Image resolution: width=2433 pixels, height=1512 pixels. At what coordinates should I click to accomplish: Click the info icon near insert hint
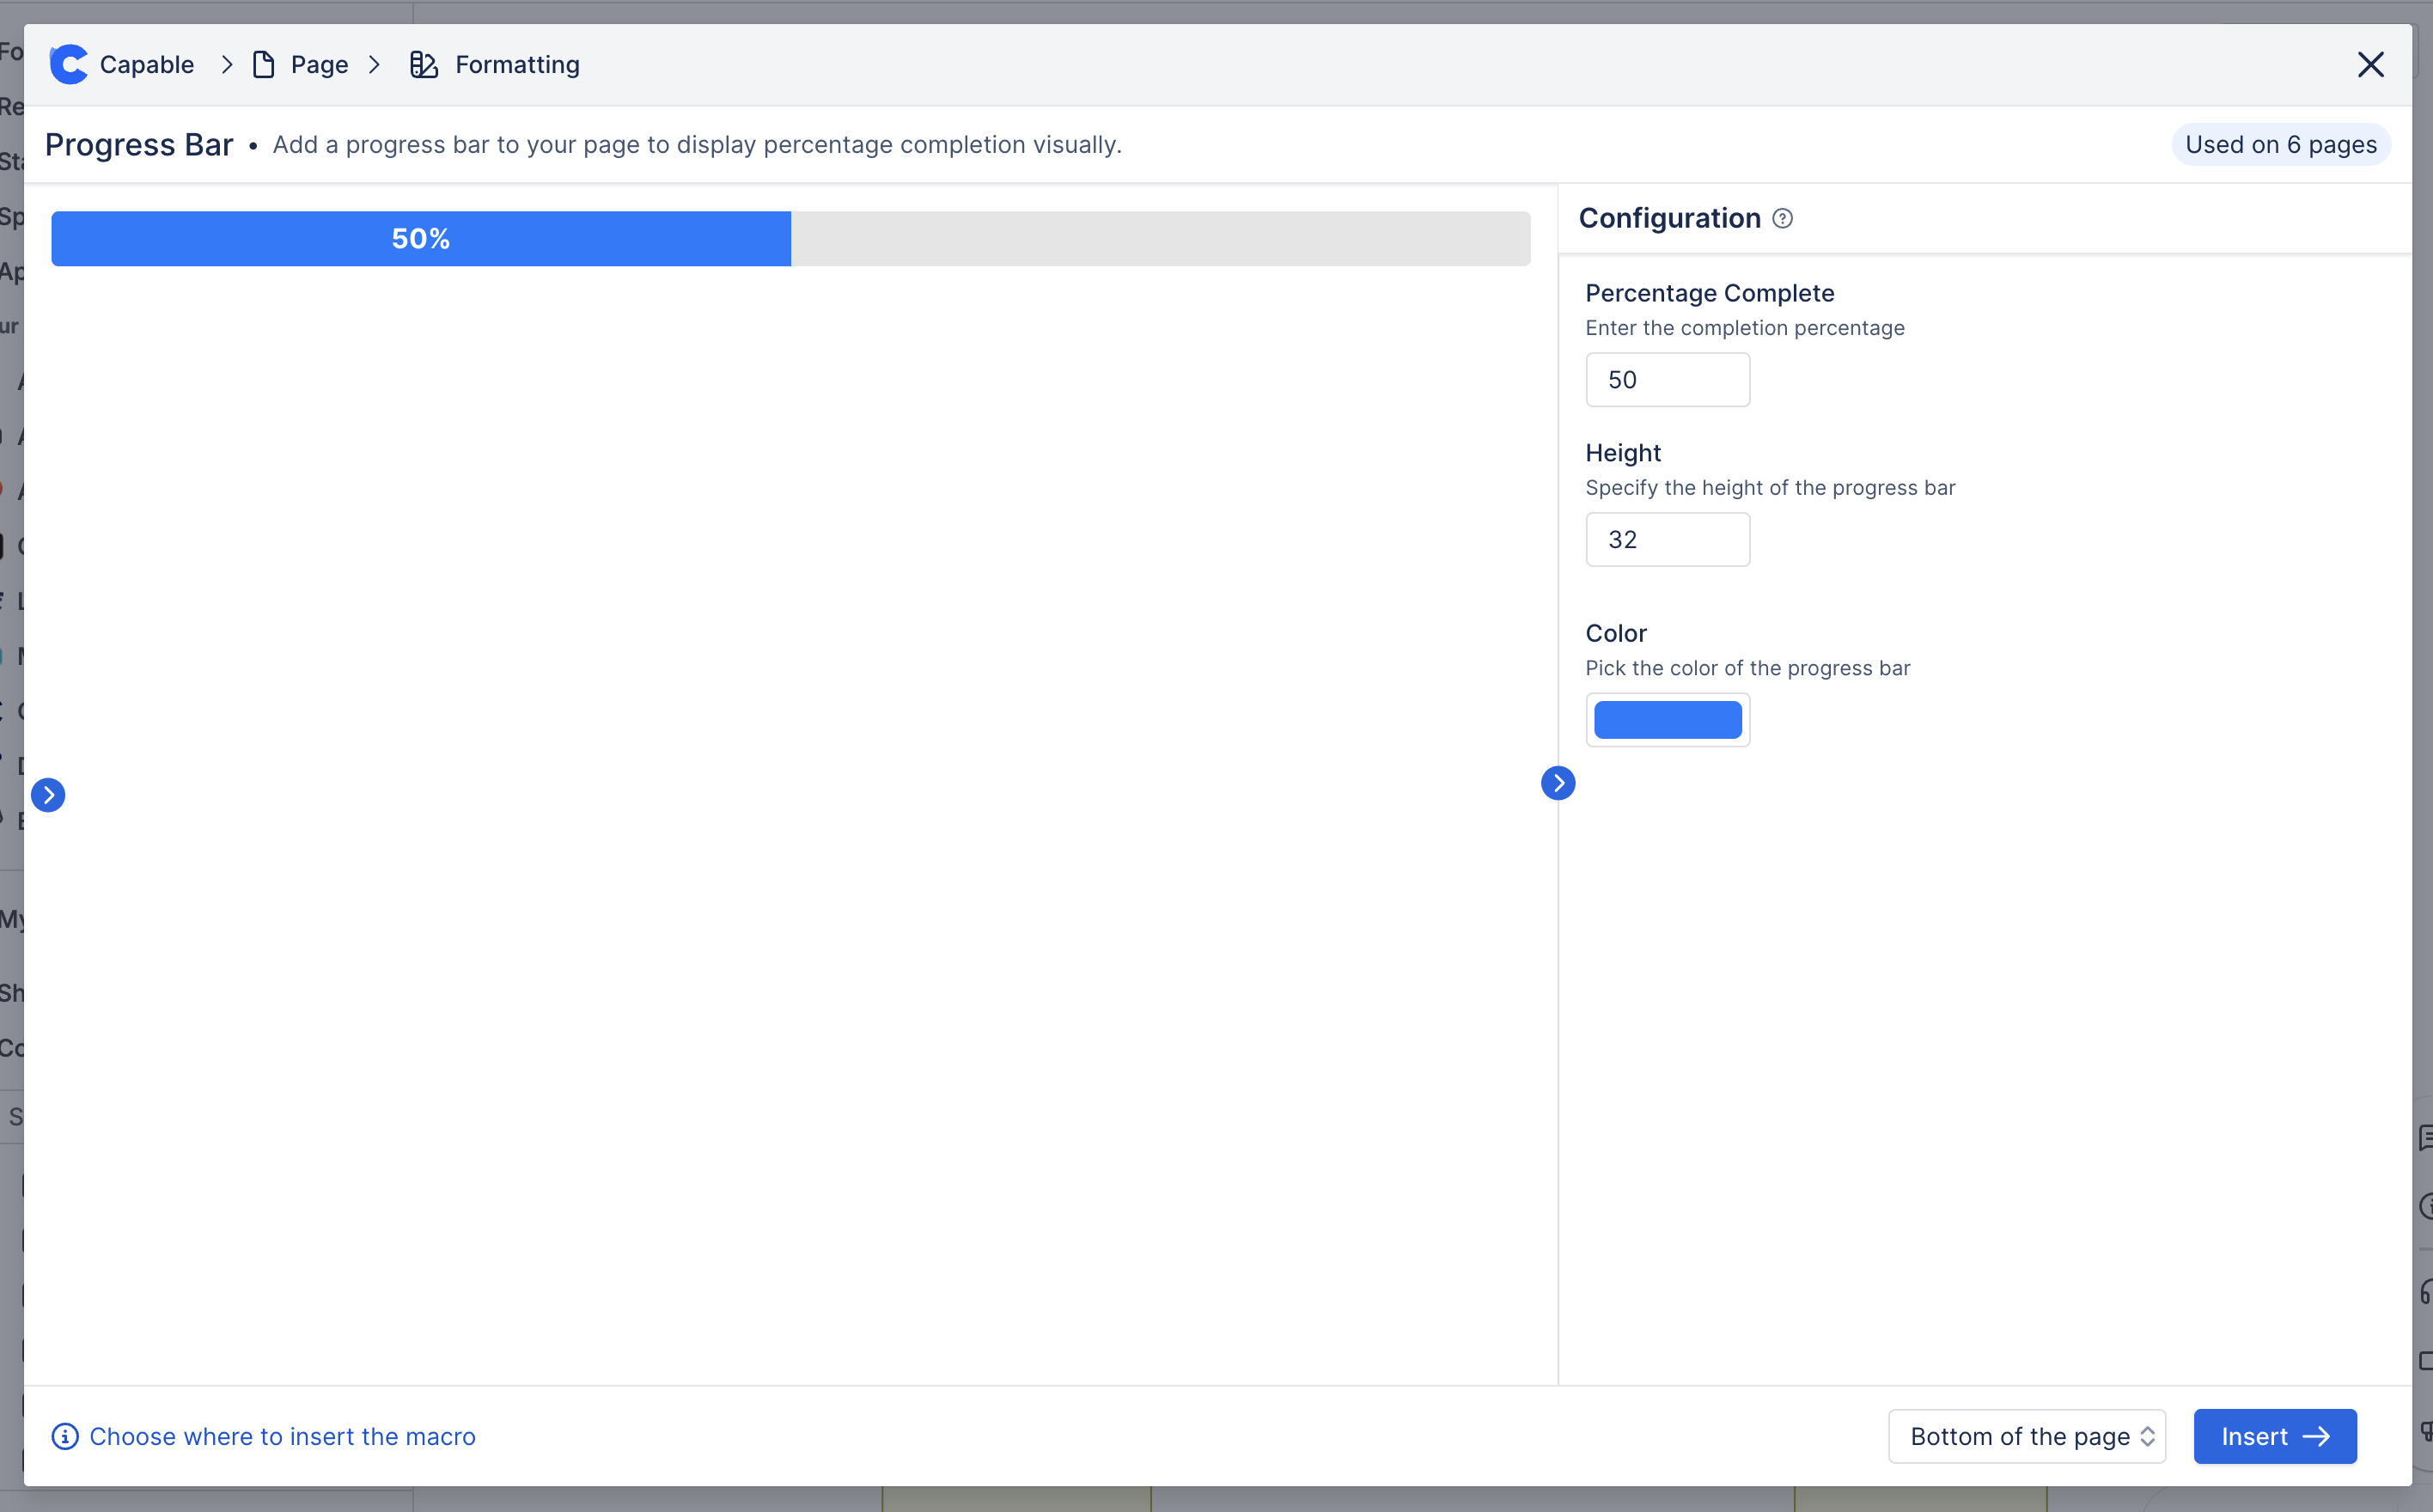tap(65, 1436)
